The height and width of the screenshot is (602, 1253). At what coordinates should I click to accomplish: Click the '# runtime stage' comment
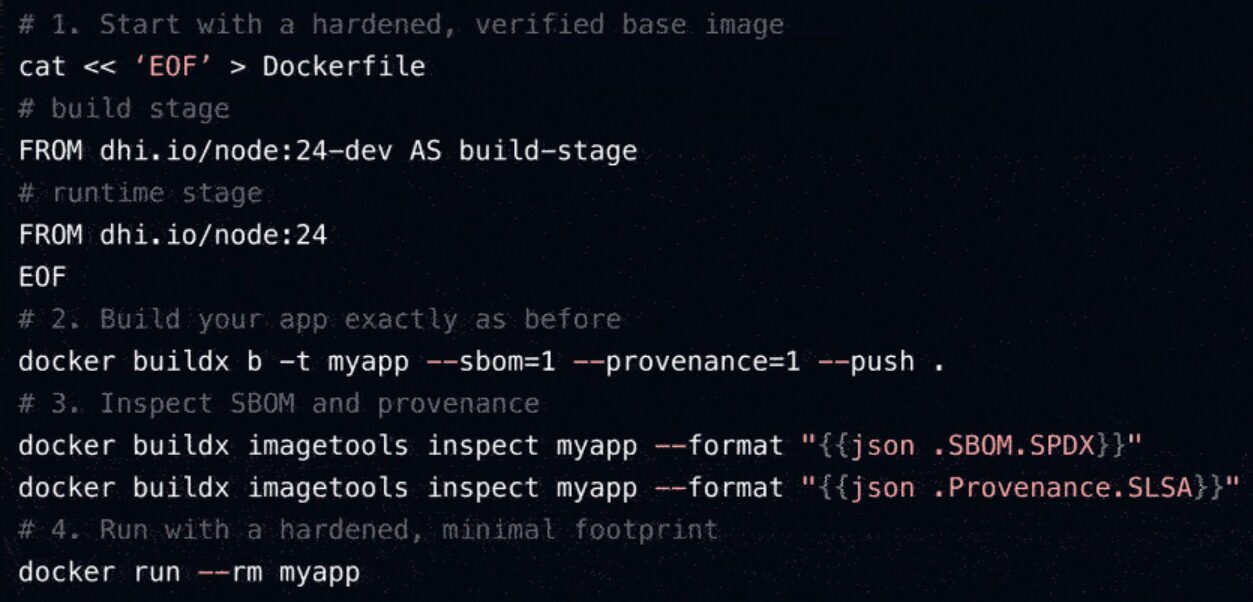click(x=140, y=193)
